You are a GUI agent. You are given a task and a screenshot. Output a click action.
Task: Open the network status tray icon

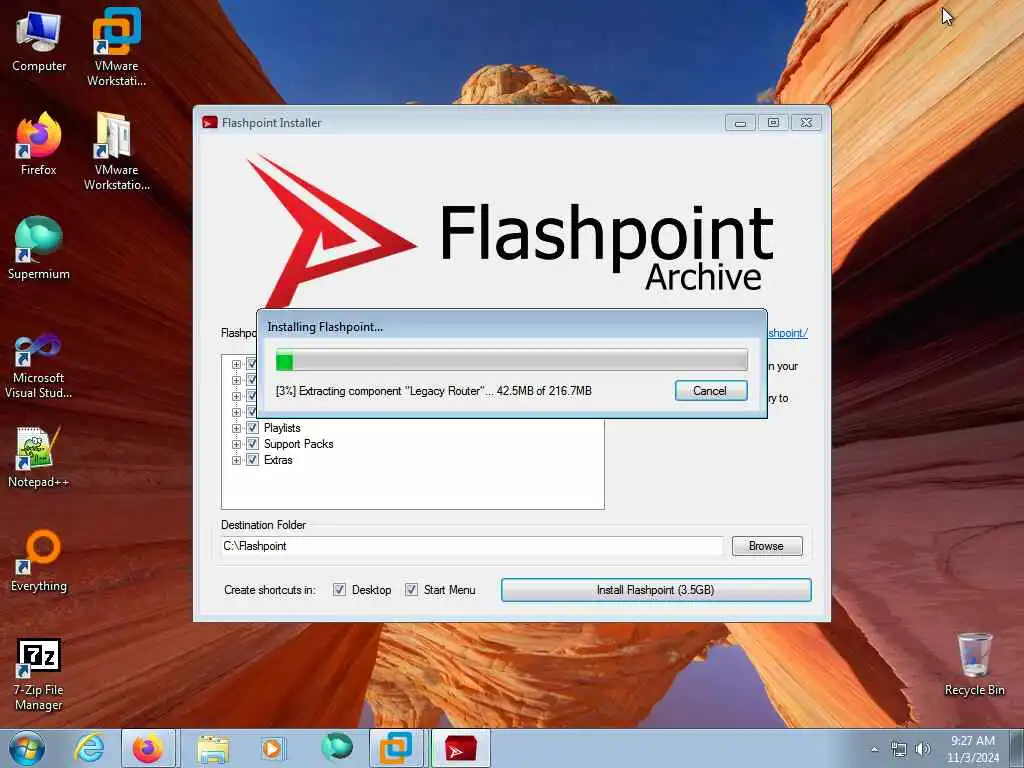[899, 749]
